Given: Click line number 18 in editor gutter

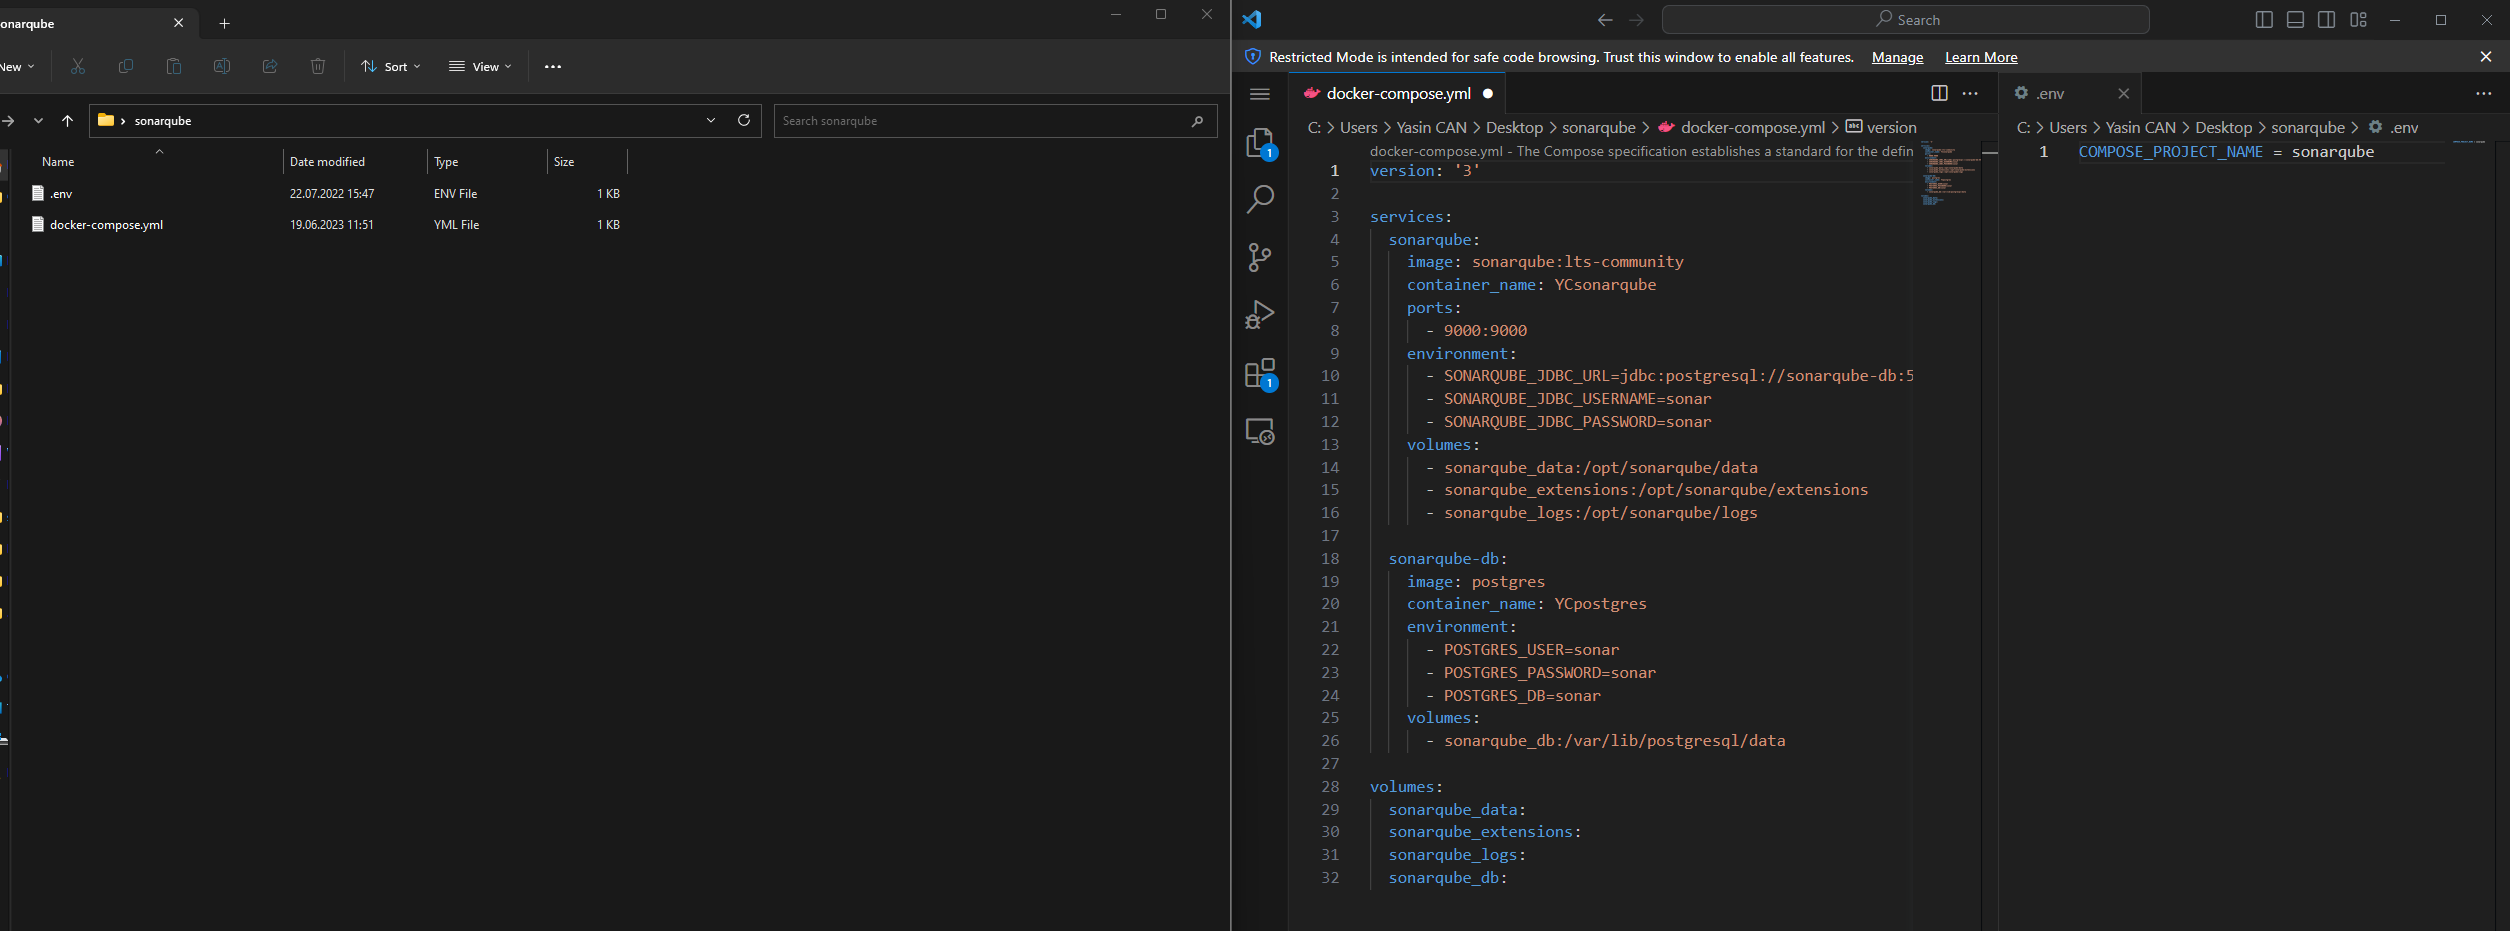Looking at the screenshot, I should pos(1330,558).
